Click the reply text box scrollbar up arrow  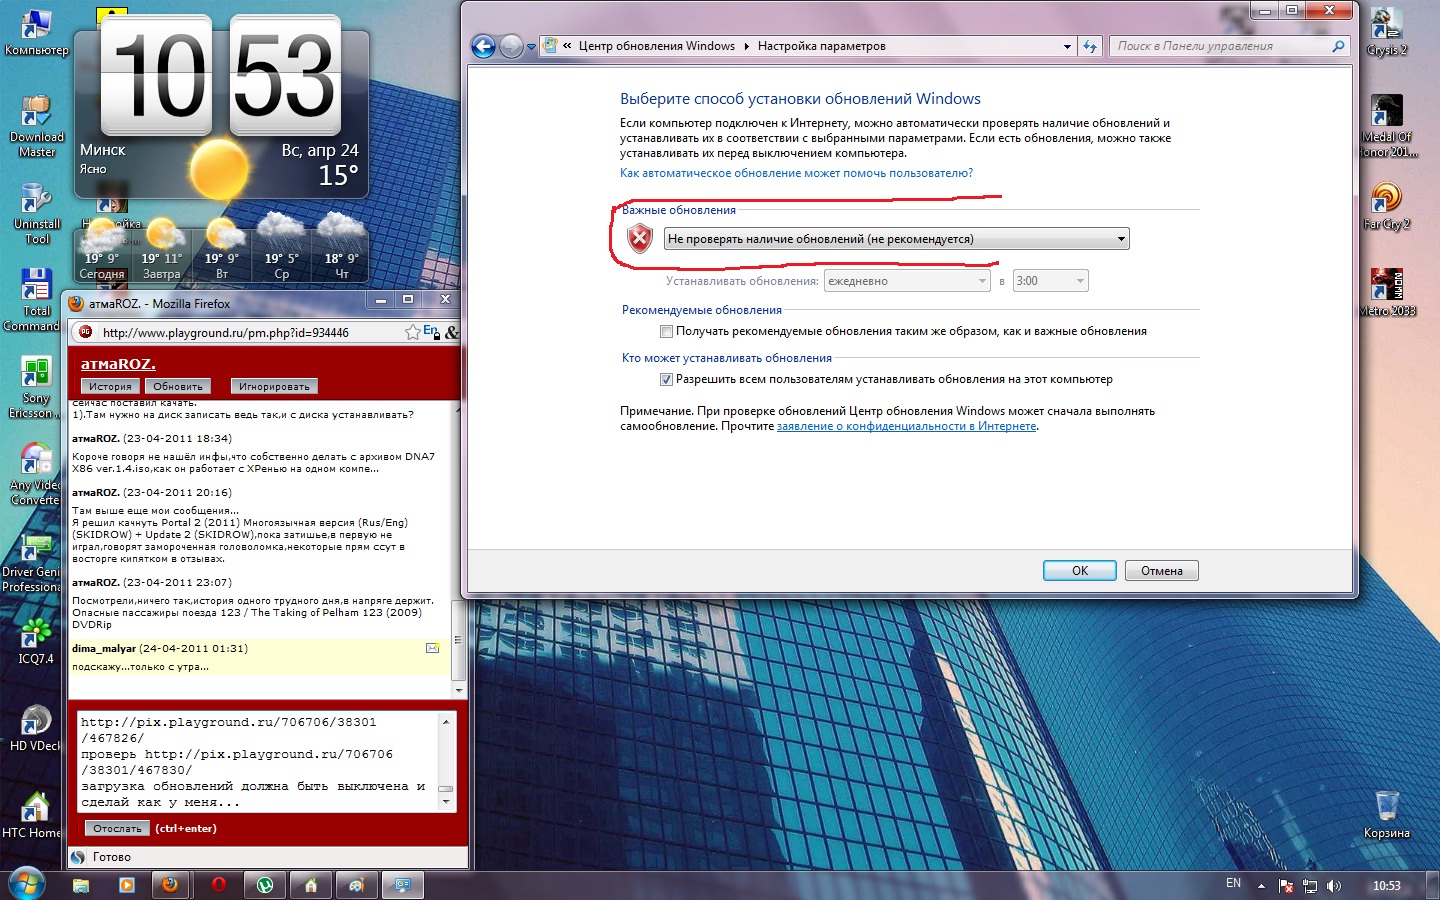(446, 721)
